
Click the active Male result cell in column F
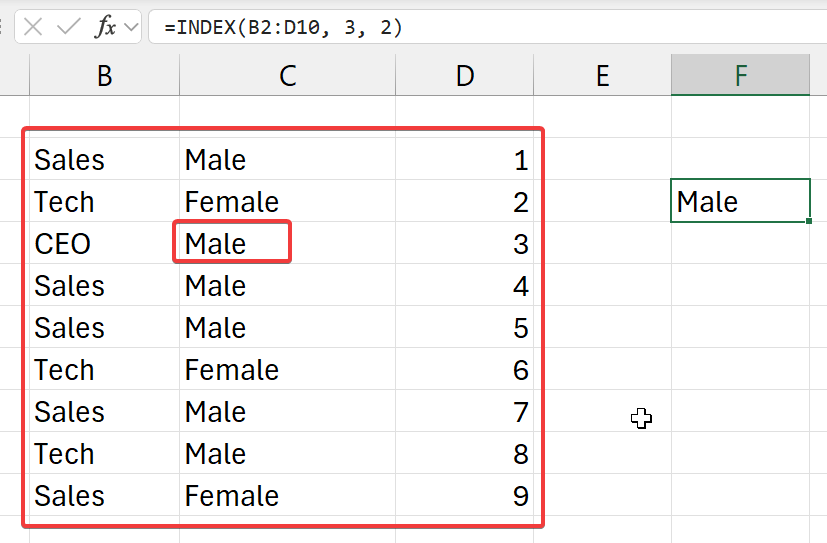click(x=740, y=202)
